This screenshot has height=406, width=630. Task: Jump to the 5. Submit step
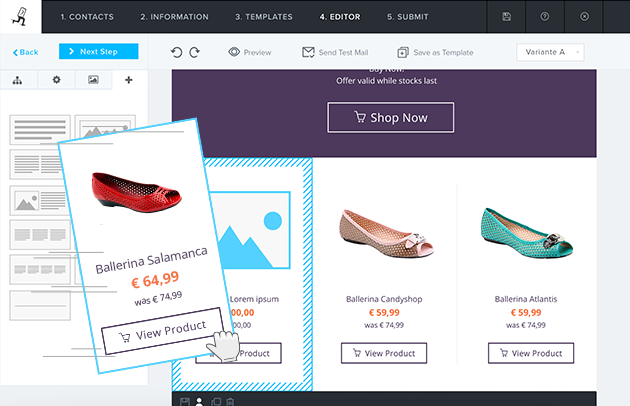click(407, 17)
